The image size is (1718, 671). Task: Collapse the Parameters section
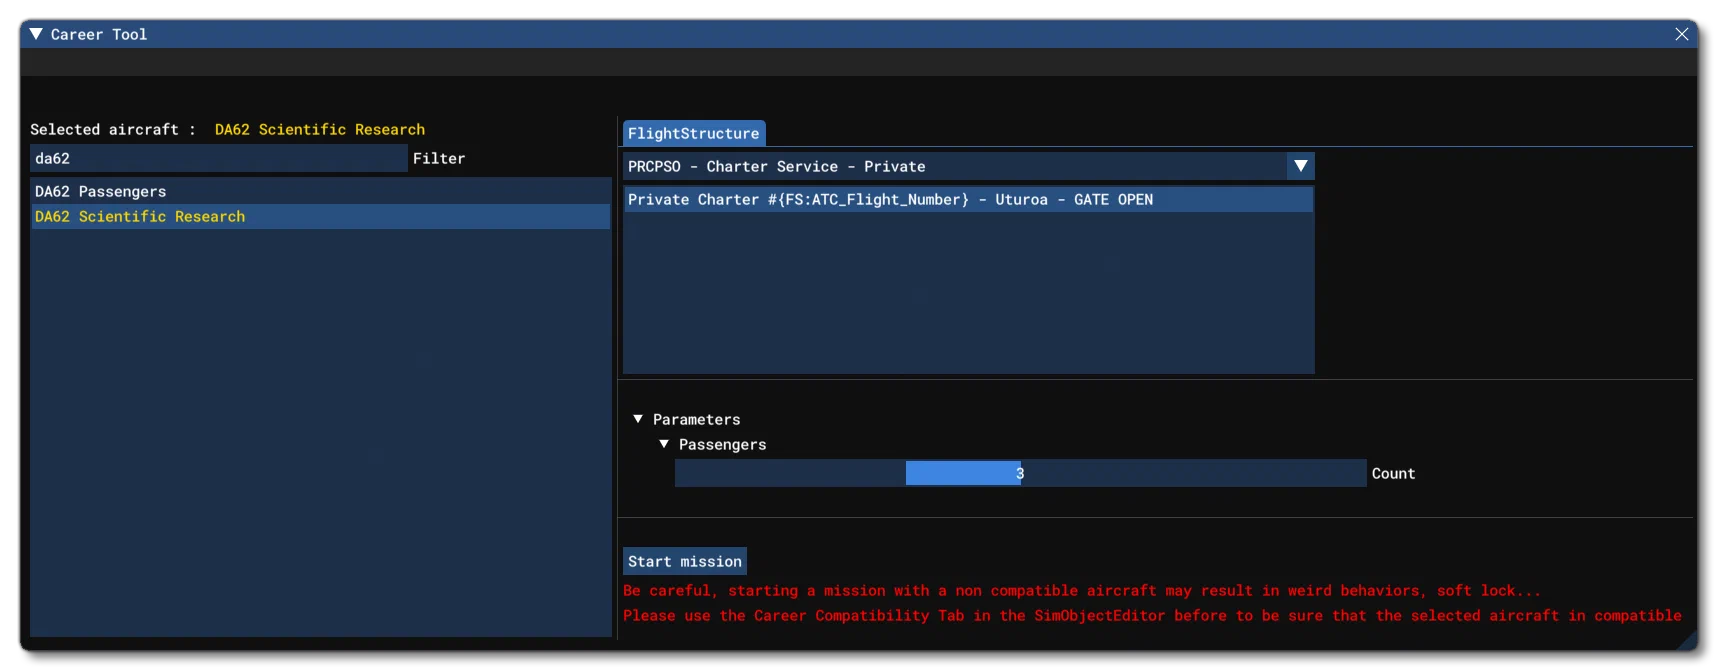[638, 419]
